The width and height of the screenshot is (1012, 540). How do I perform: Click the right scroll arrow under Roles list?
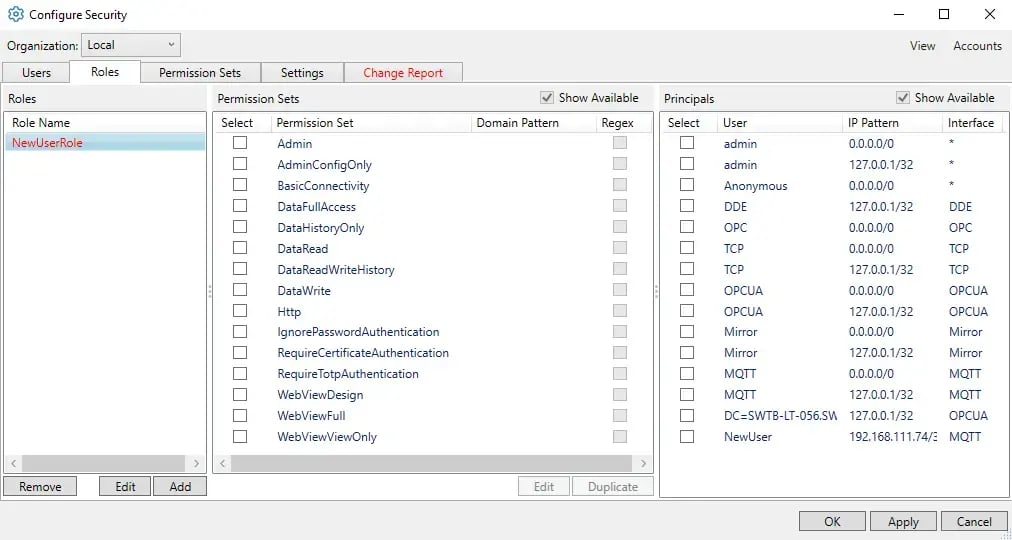point(196,463)
